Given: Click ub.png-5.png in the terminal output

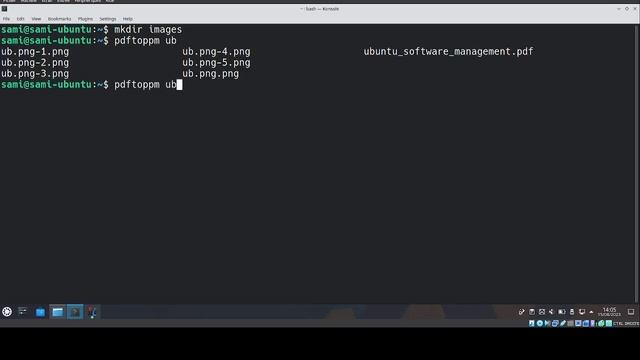Looking at the screenshot, I should point(216,63).
